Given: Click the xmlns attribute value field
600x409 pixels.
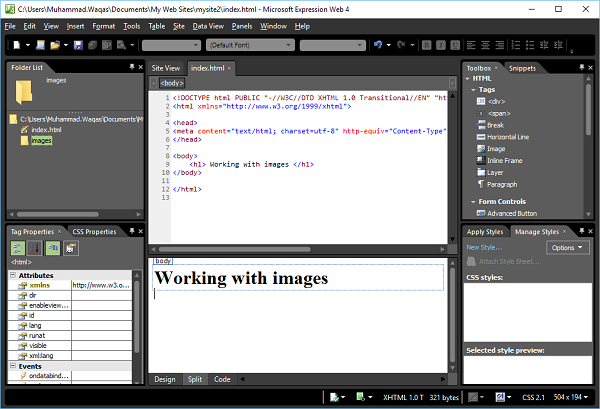Looking at the screenshot, I should (x=100, y=285).
